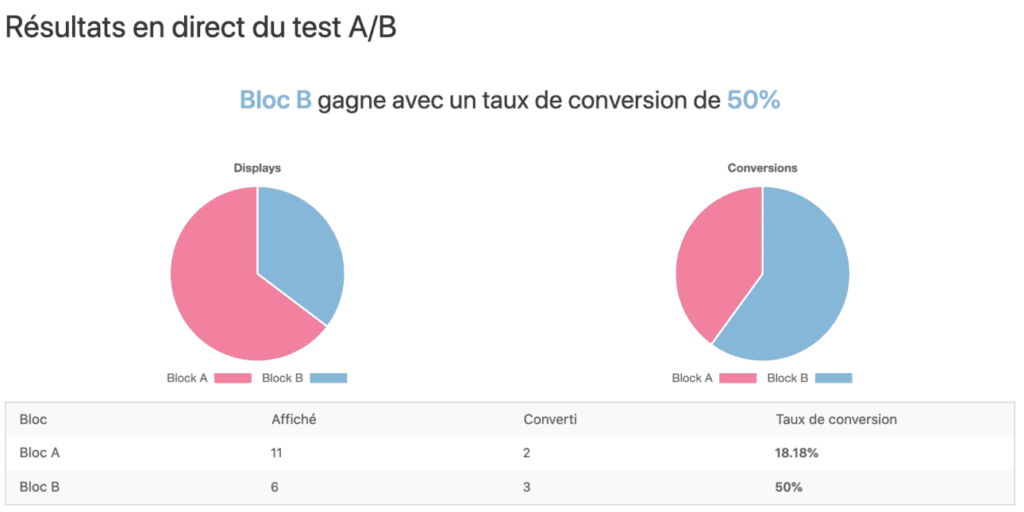
Task: Click blue Block B swatch under Conversions
Action: [x=834, y=377]
